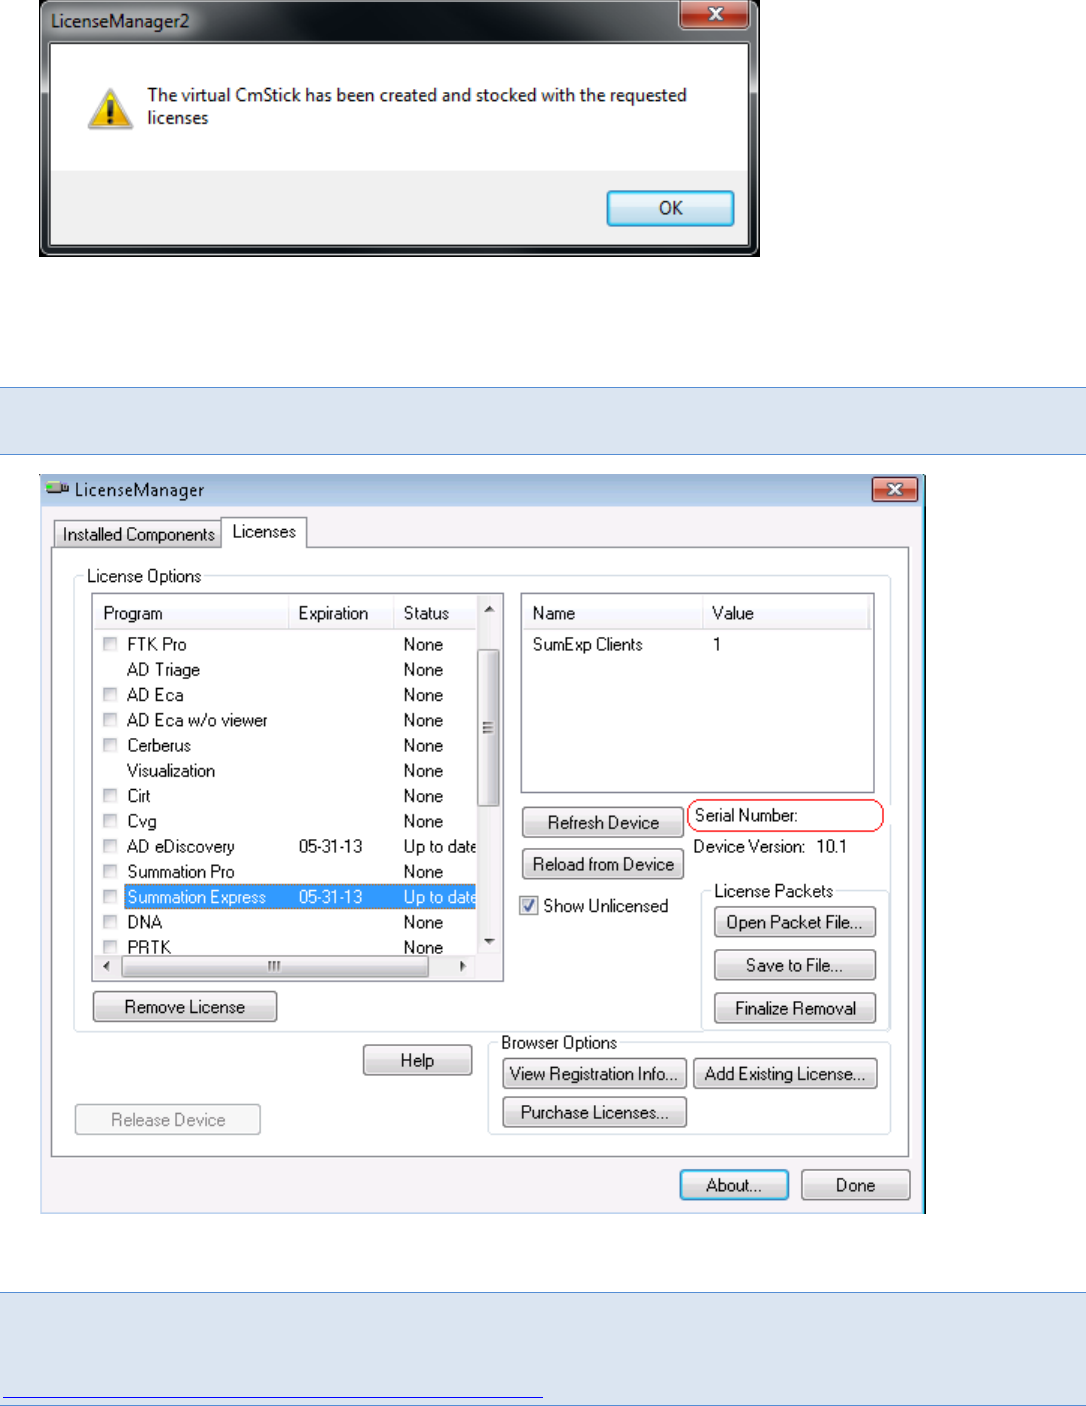Click Save to File...
1086x1406 pixels.
795,965
